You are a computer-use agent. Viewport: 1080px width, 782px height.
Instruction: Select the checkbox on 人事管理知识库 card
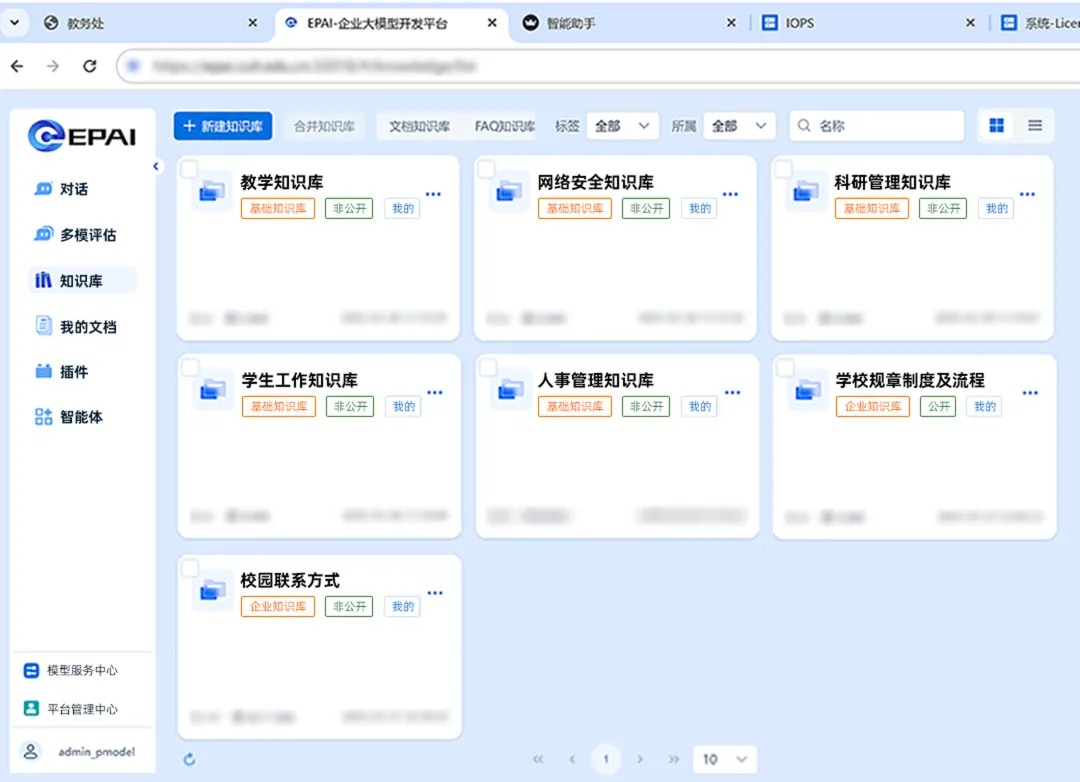tap(487, 365)
